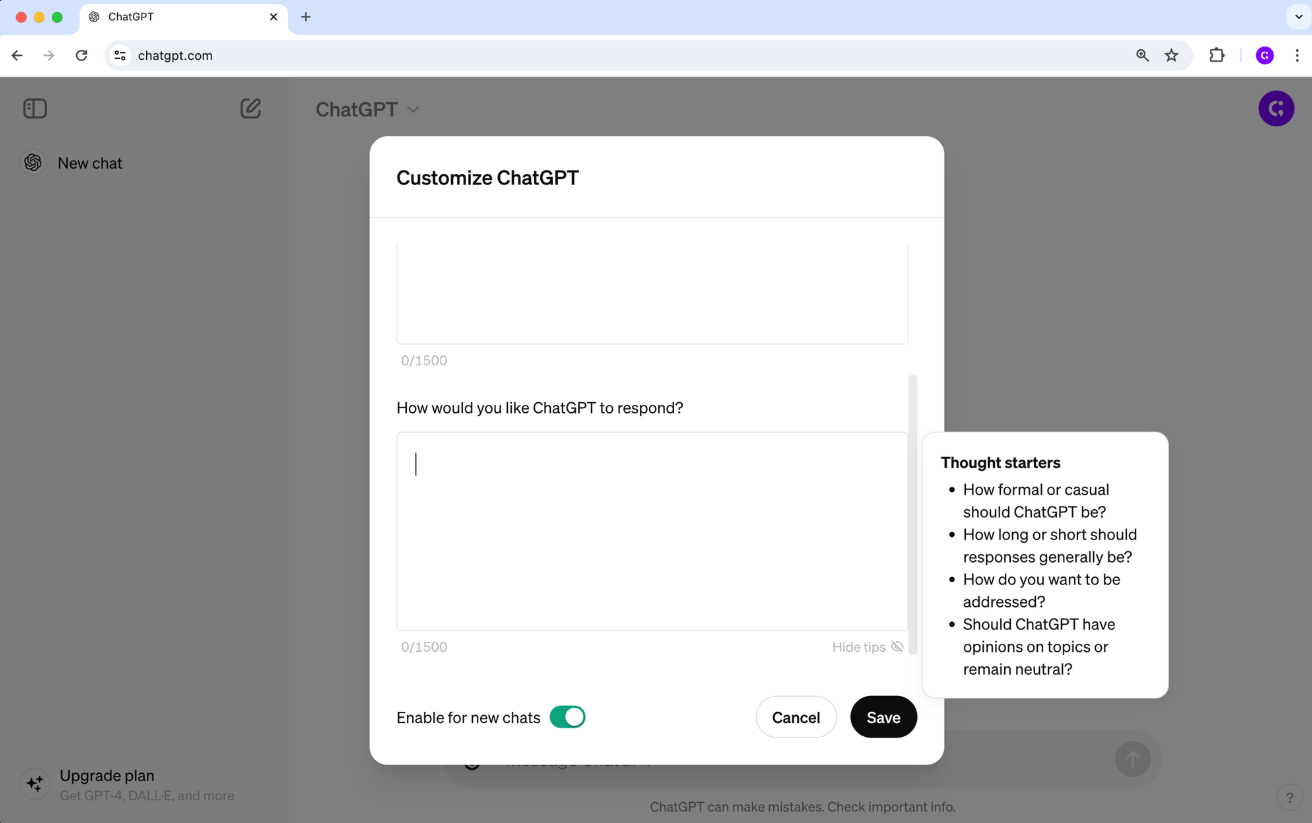This screenshot has width=1312, height=823.
Task: Click the upper 0/1500 character counter
Action: point(424,361)
